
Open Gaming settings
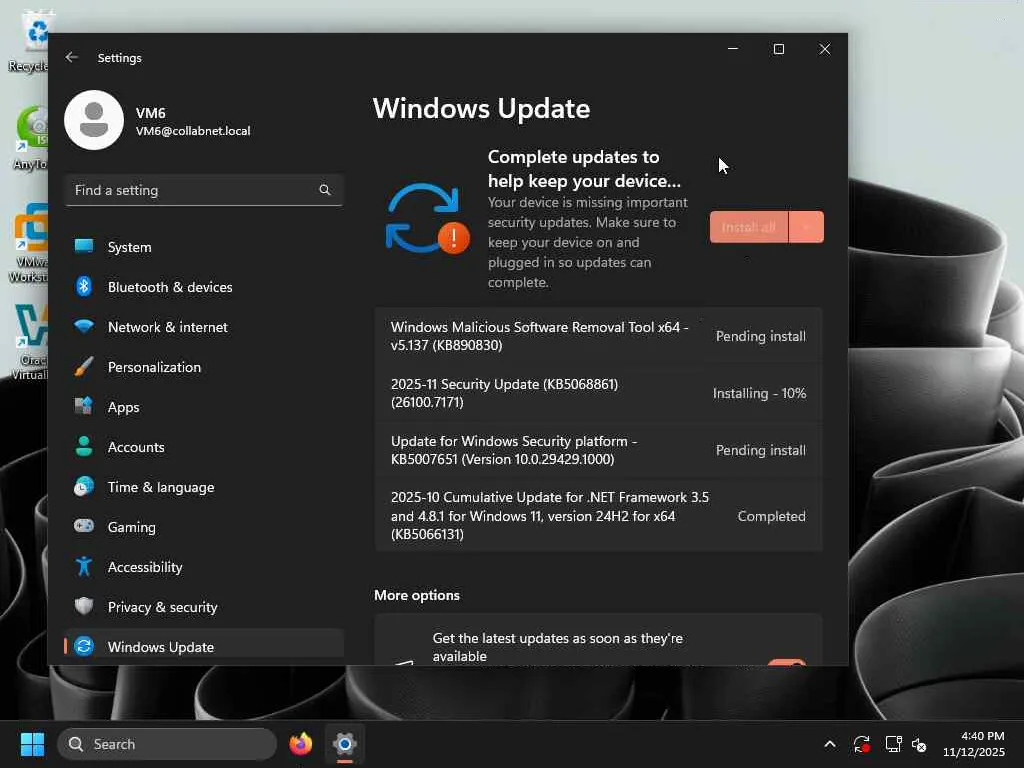coord(204,527)
